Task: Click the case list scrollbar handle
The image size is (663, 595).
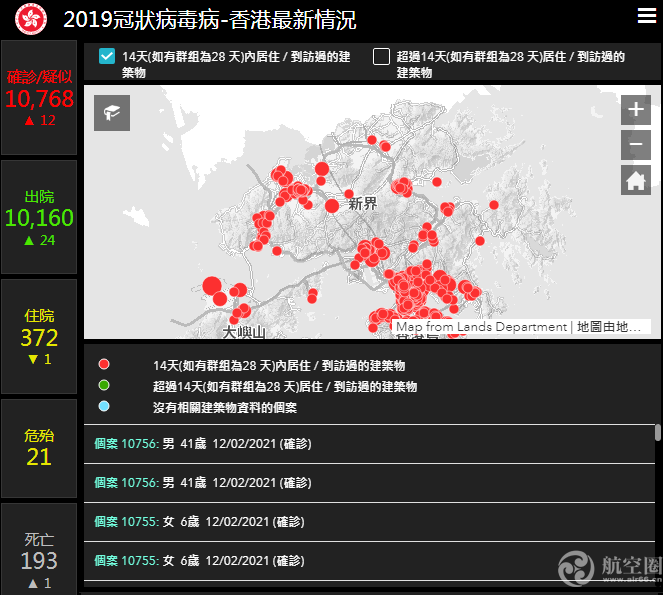Action: [x=658, y=433]
